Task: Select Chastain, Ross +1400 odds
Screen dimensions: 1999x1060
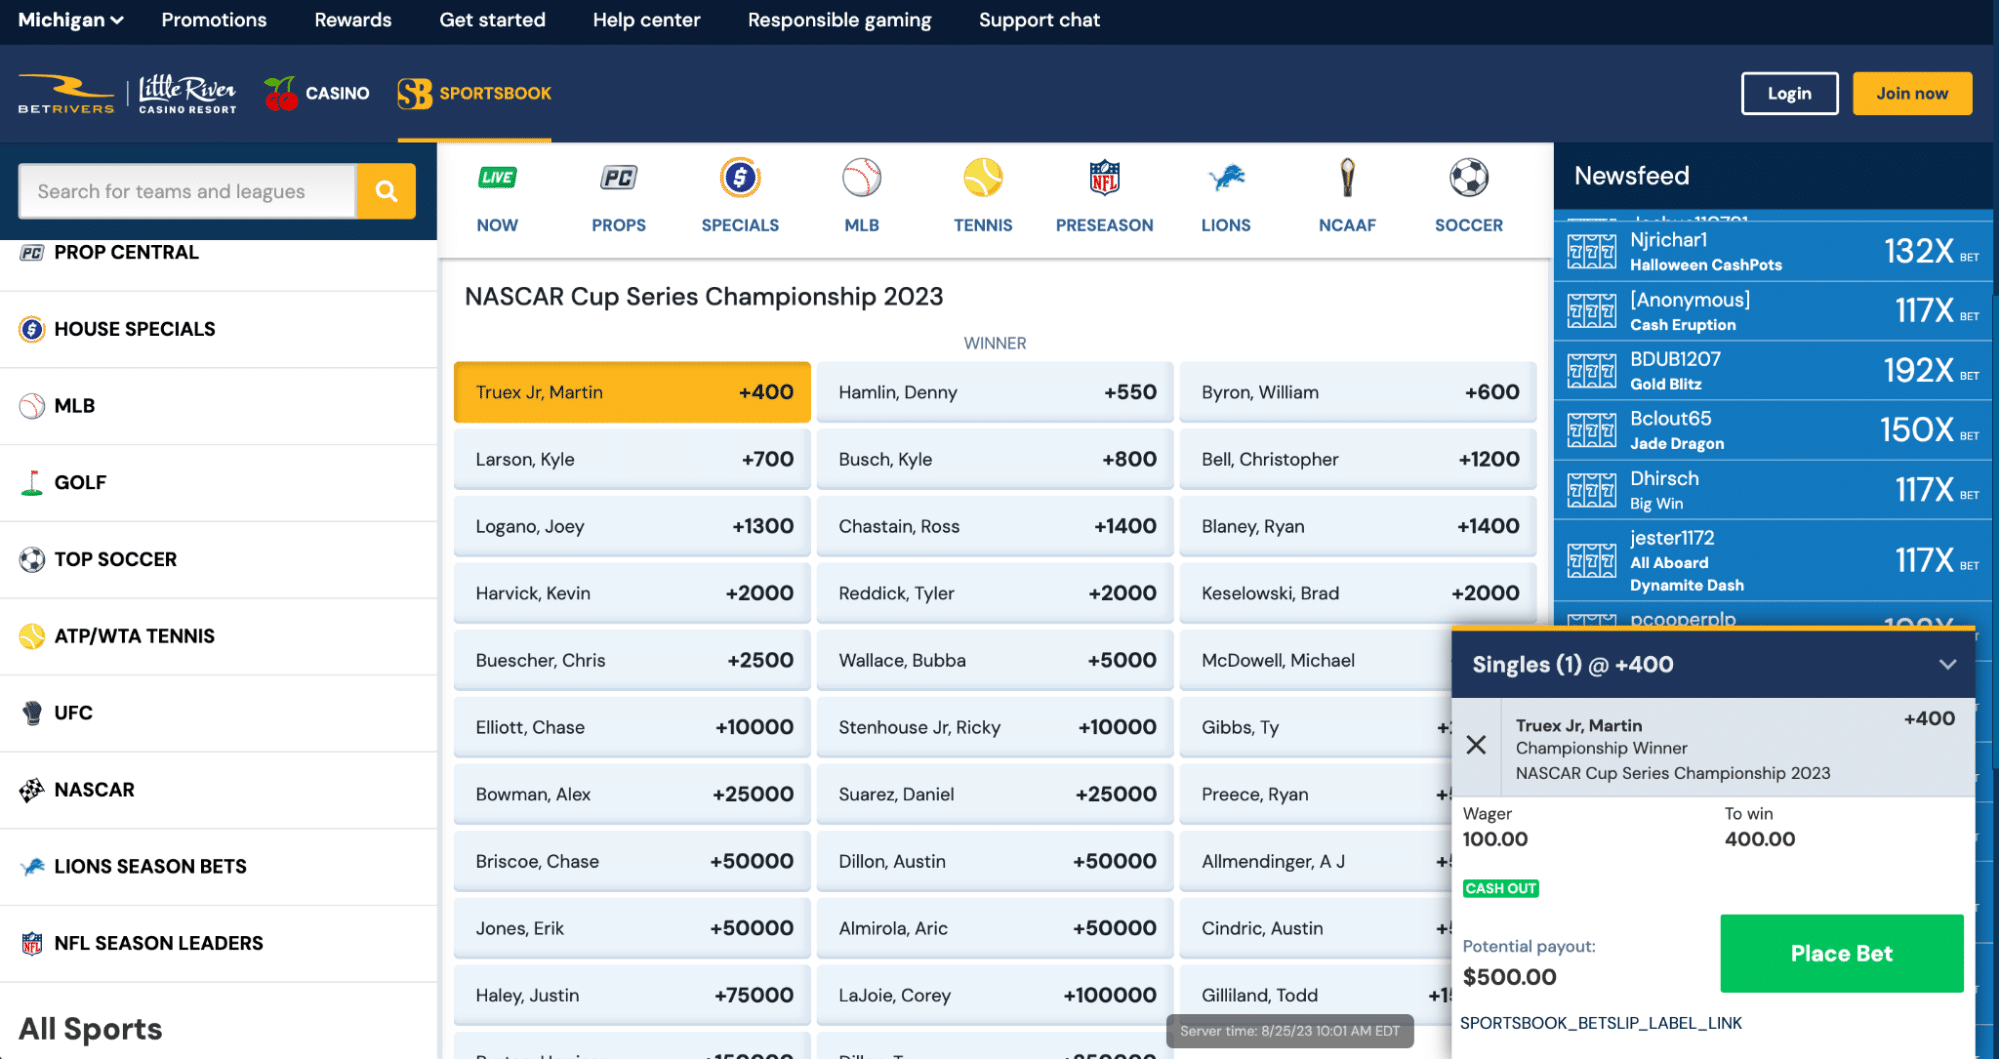Action: pos(995,526)
